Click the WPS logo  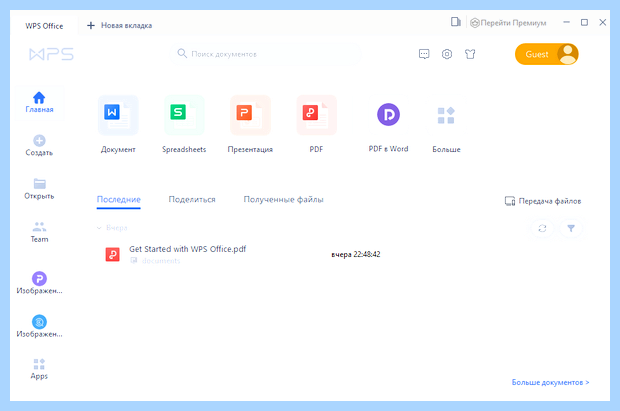point(51,54)
